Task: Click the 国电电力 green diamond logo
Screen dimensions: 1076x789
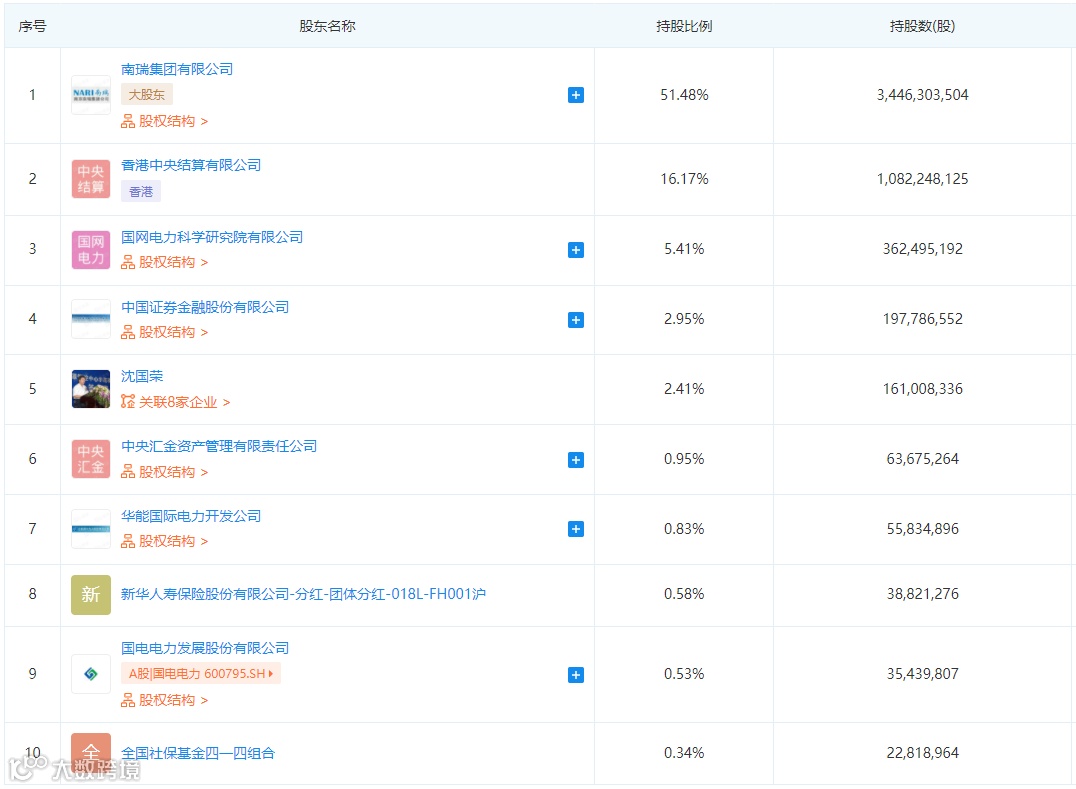Action: [91, 674]
